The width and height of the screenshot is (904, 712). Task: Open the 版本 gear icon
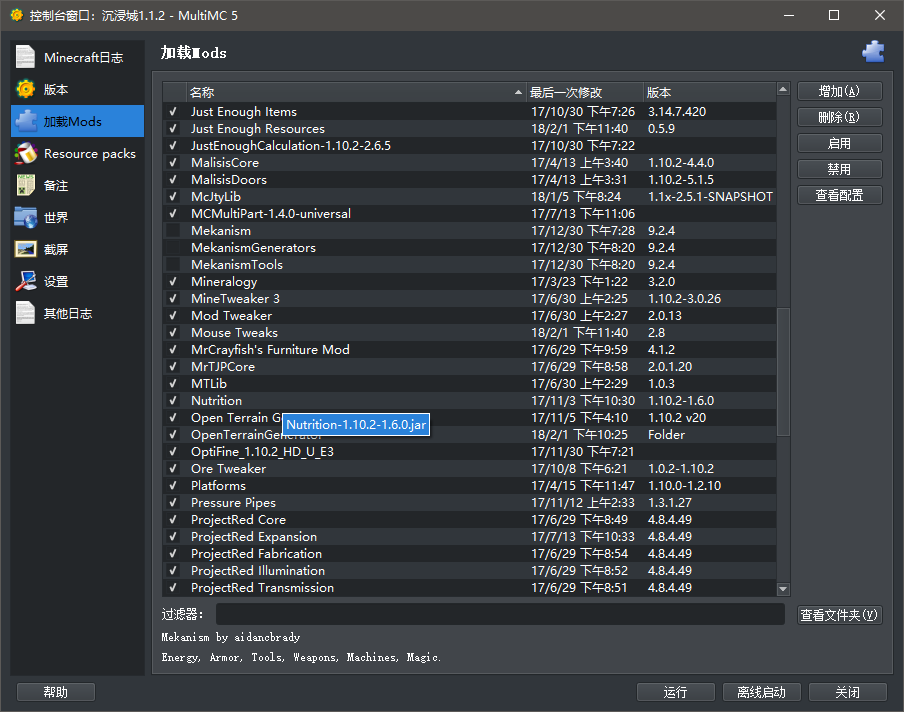point(25,89)
